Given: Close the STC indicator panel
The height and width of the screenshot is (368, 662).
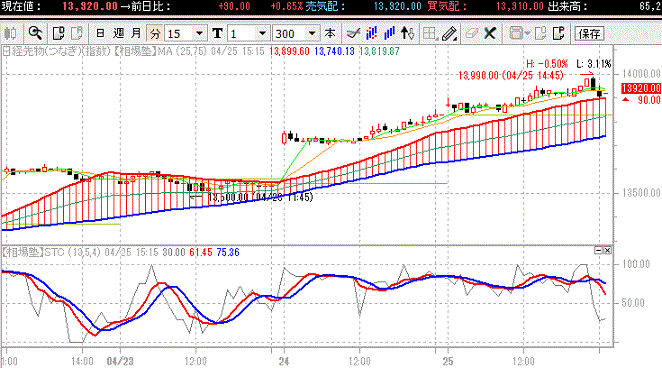Looking at the screenshot, I should coord(607,250).
